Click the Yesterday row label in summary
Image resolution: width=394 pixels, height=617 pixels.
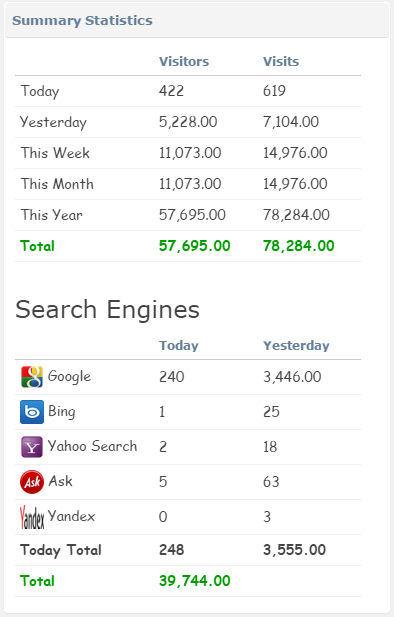click(53, 122)
